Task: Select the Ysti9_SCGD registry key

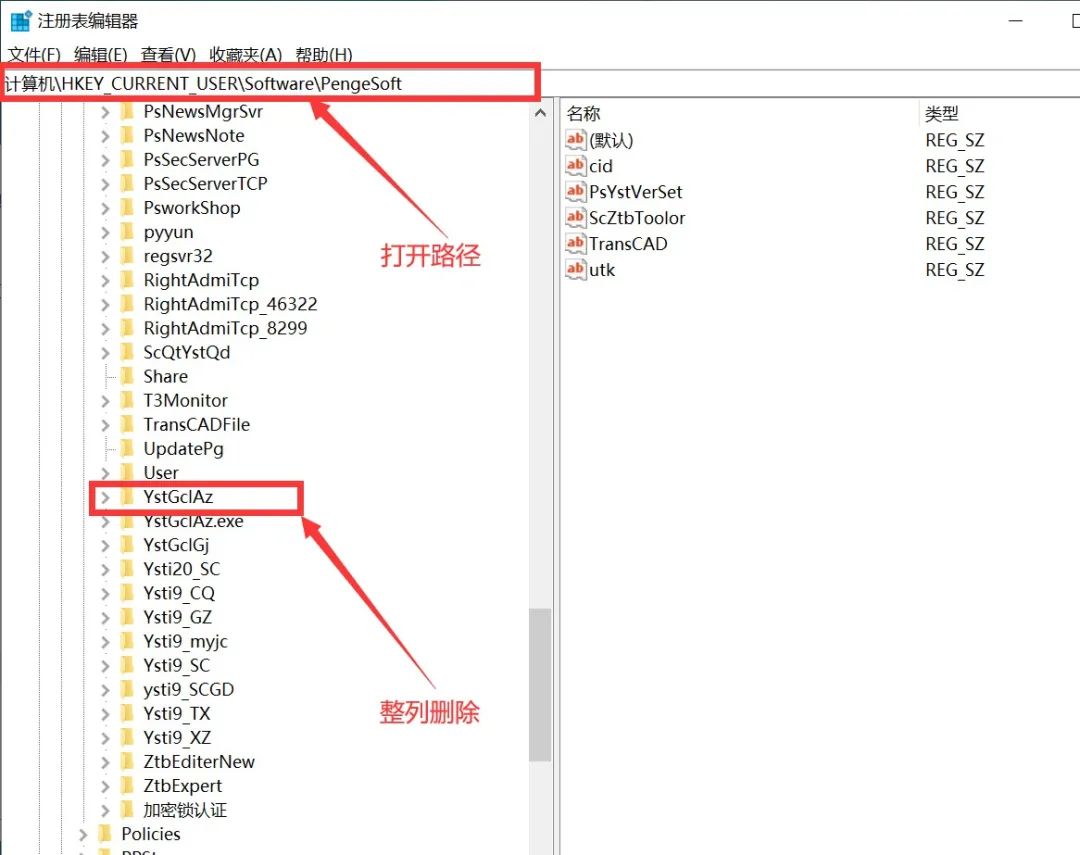Action: [x=188, y=690]
